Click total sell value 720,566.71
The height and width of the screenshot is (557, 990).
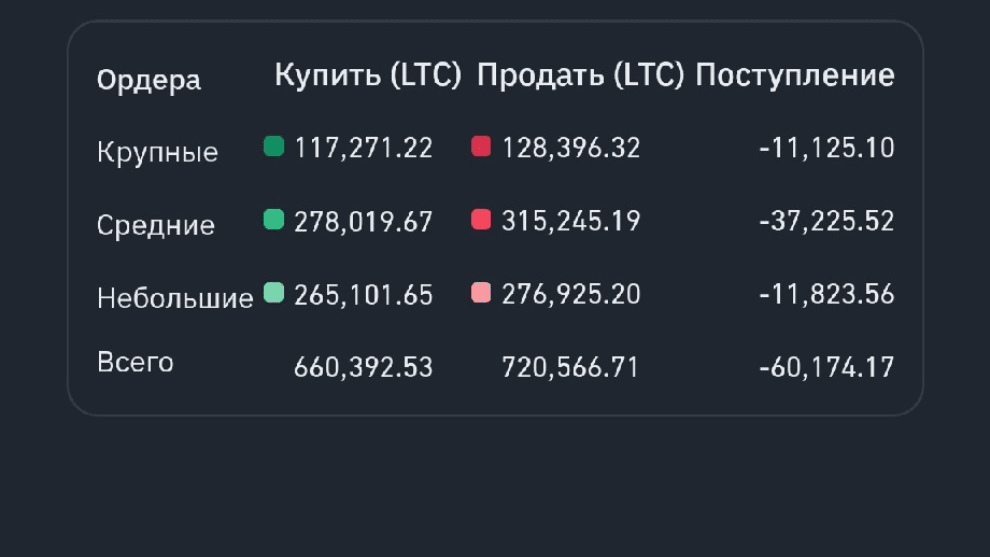pyautogui.click(x=570, y=368)
